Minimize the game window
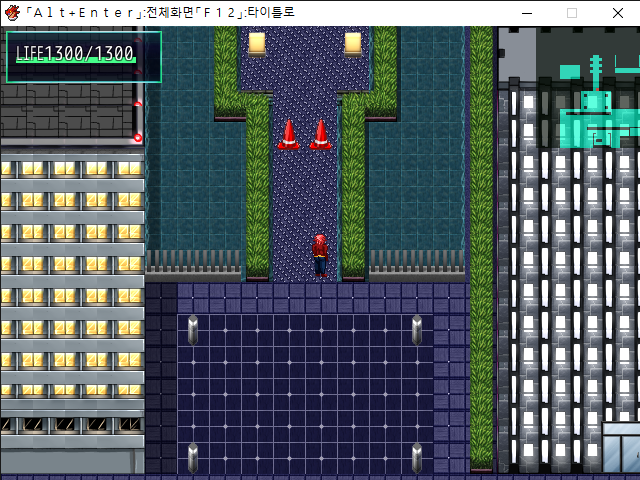 click(x=527, y=13)
